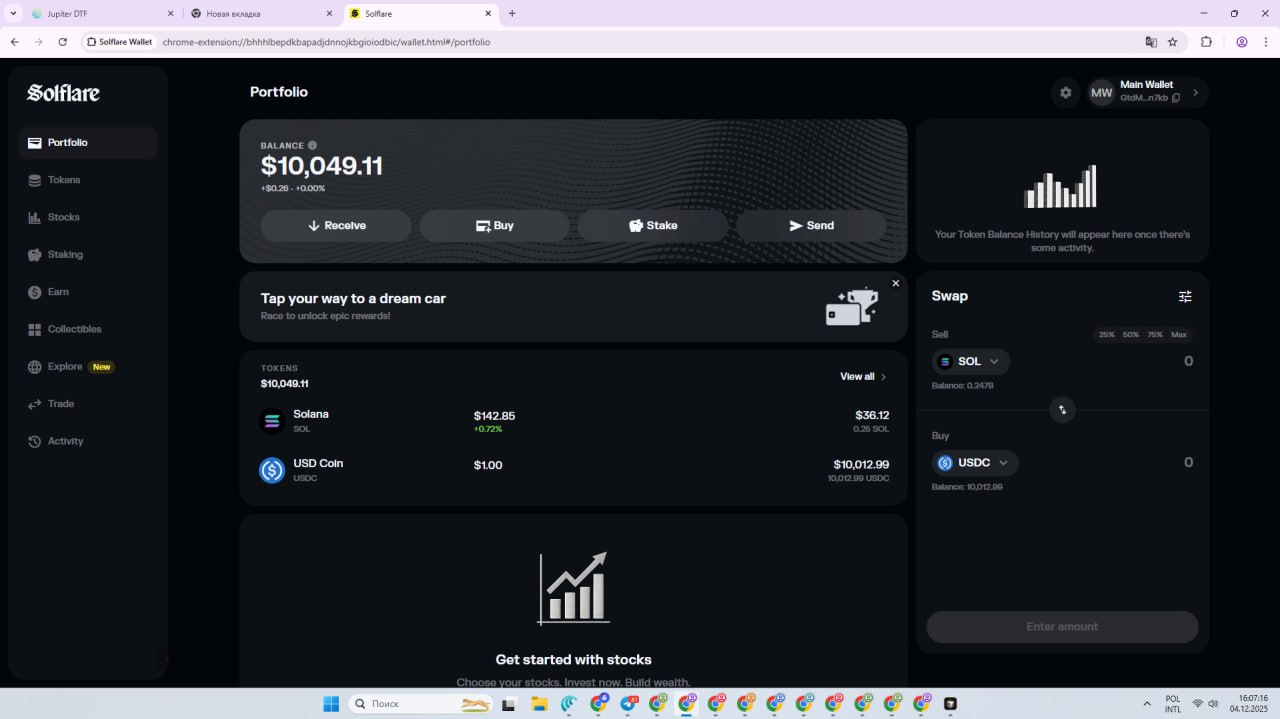1280x719 pixels.
Task: Click the Solana token icon
Action: point(272,421)
